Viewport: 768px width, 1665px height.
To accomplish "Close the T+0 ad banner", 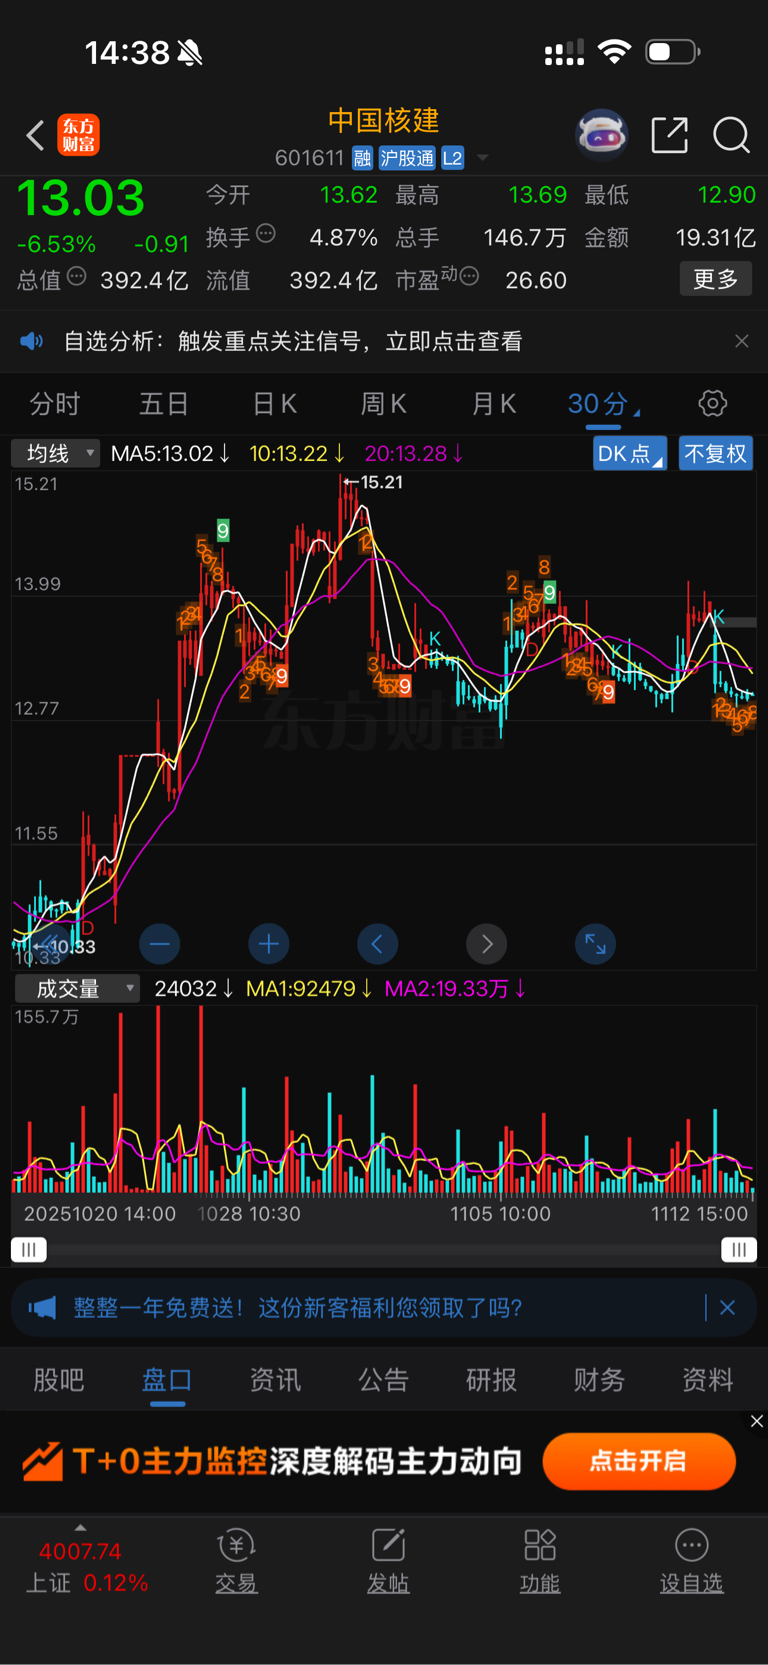I will pyautogui.click(x=757, y=1421).
